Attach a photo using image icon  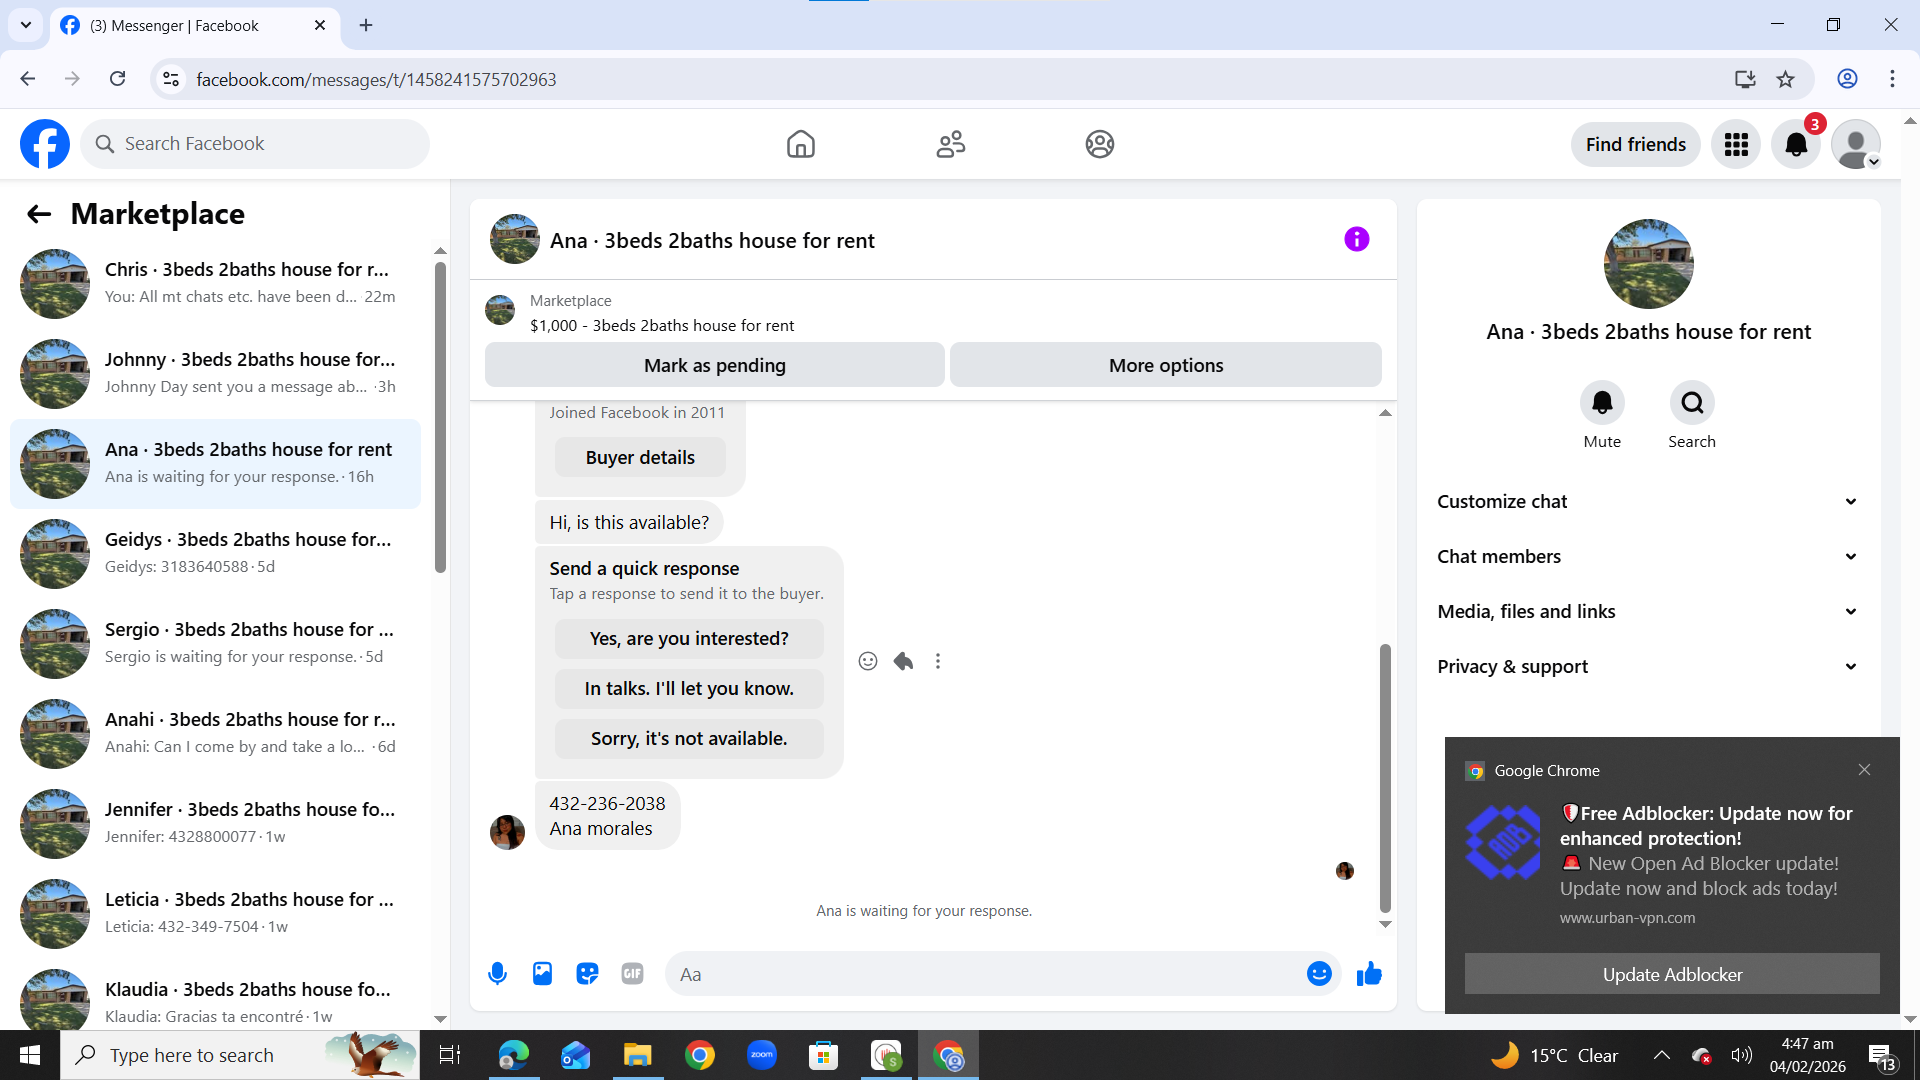(x=542, y=973)
